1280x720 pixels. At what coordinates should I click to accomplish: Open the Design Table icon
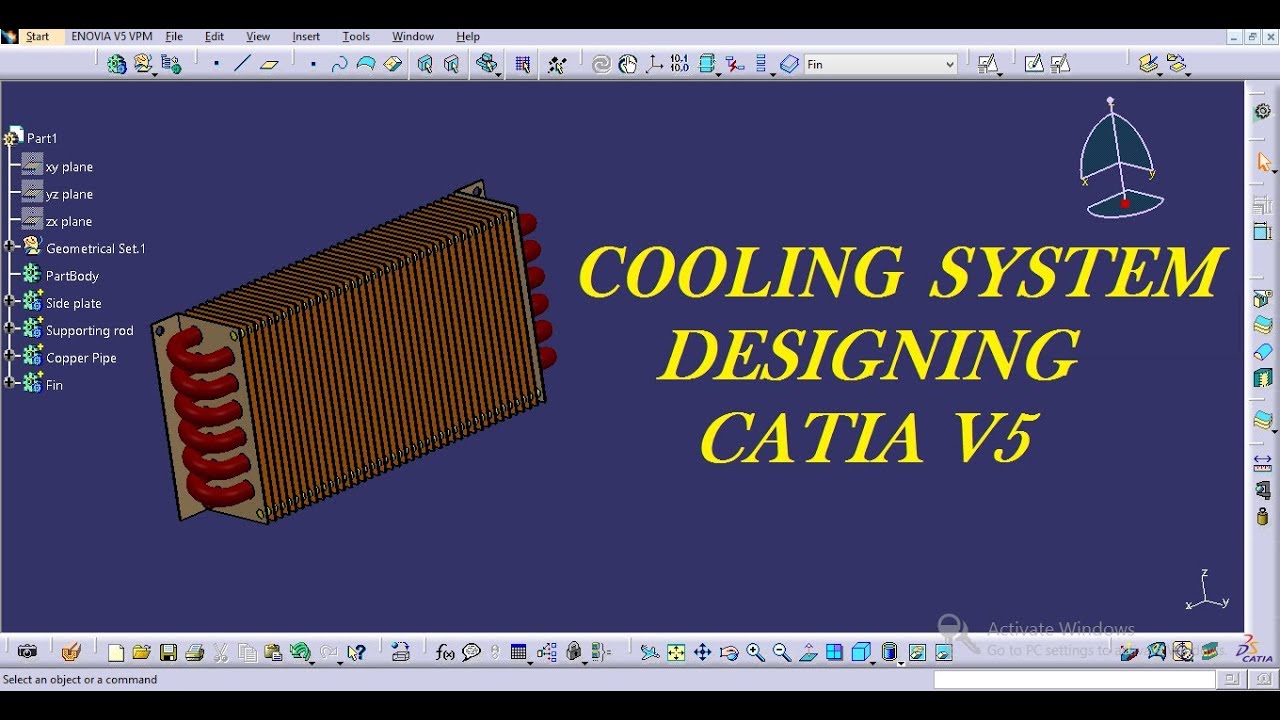[518, 653]
